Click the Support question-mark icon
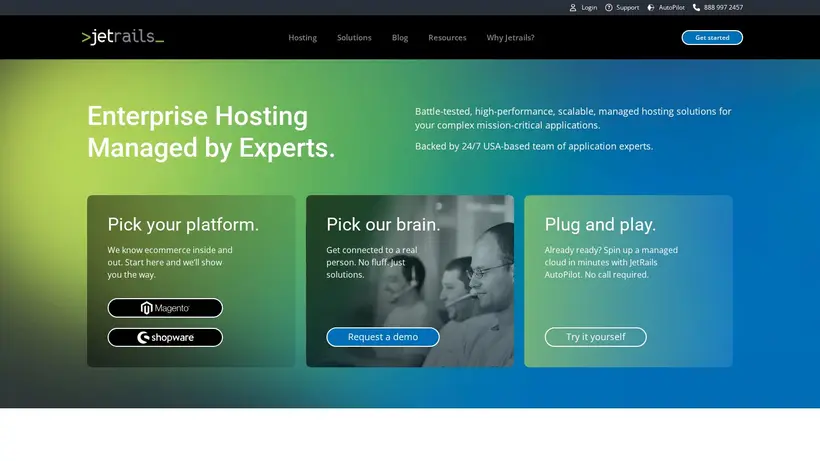This screenshot has width=820, height=461. point(609,7)
